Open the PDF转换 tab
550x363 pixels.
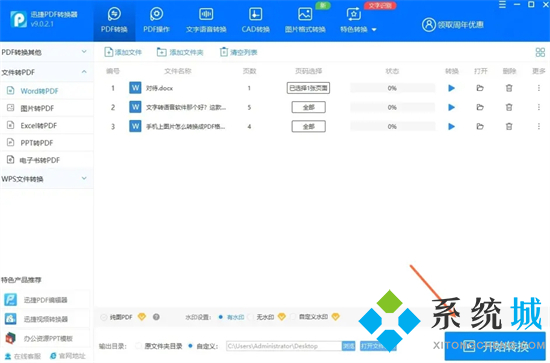pos(114,20)
